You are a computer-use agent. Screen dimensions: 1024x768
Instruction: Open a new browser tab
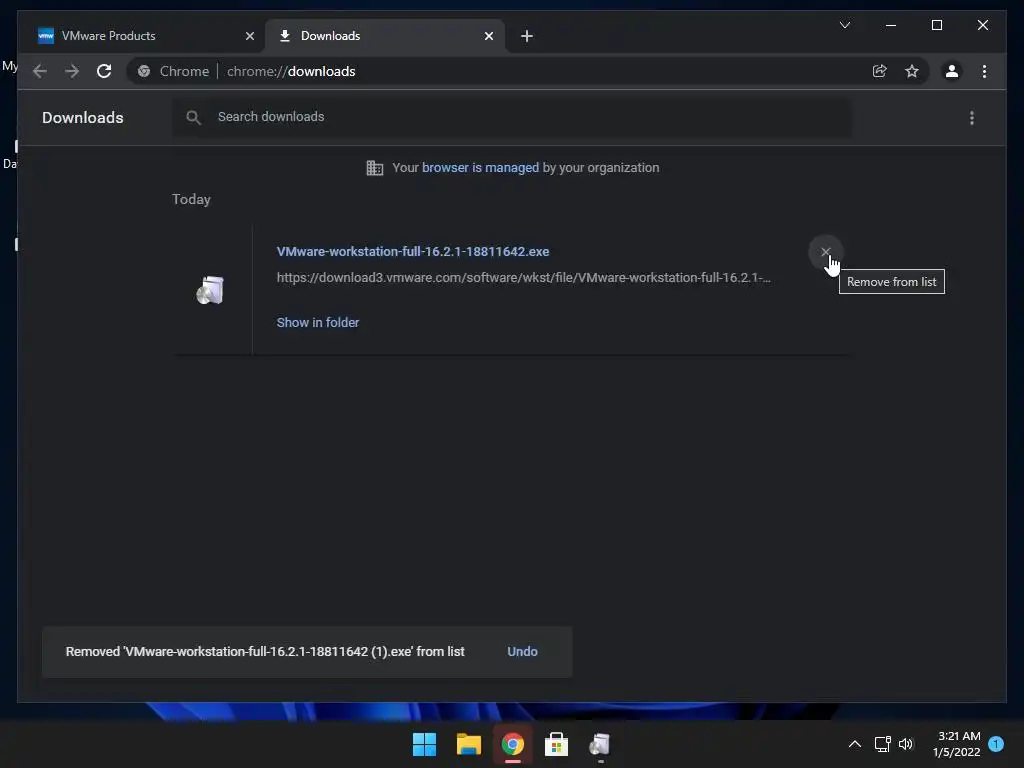527,36
